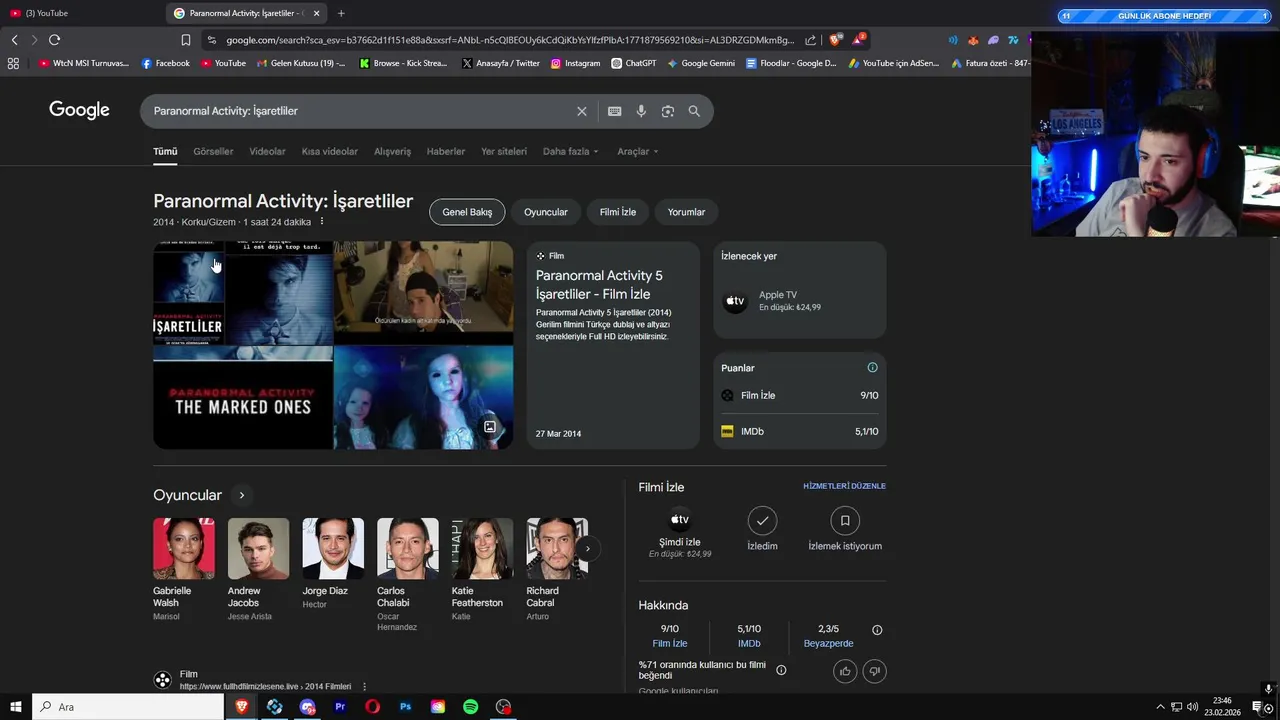
Task: Click the info icon next to Puanlar
Action: pyautogui.click(x=872, y=368)
